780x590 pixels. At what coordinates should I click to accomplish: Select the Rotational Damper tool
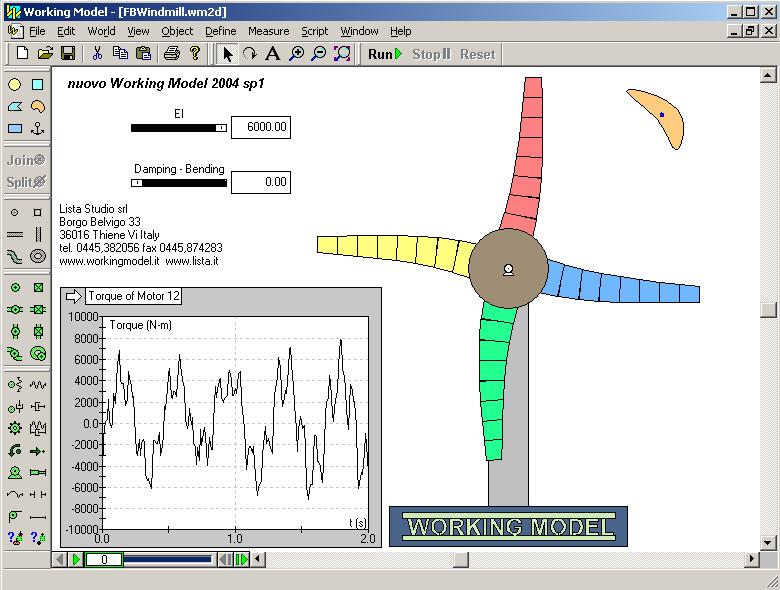point(15,406)
